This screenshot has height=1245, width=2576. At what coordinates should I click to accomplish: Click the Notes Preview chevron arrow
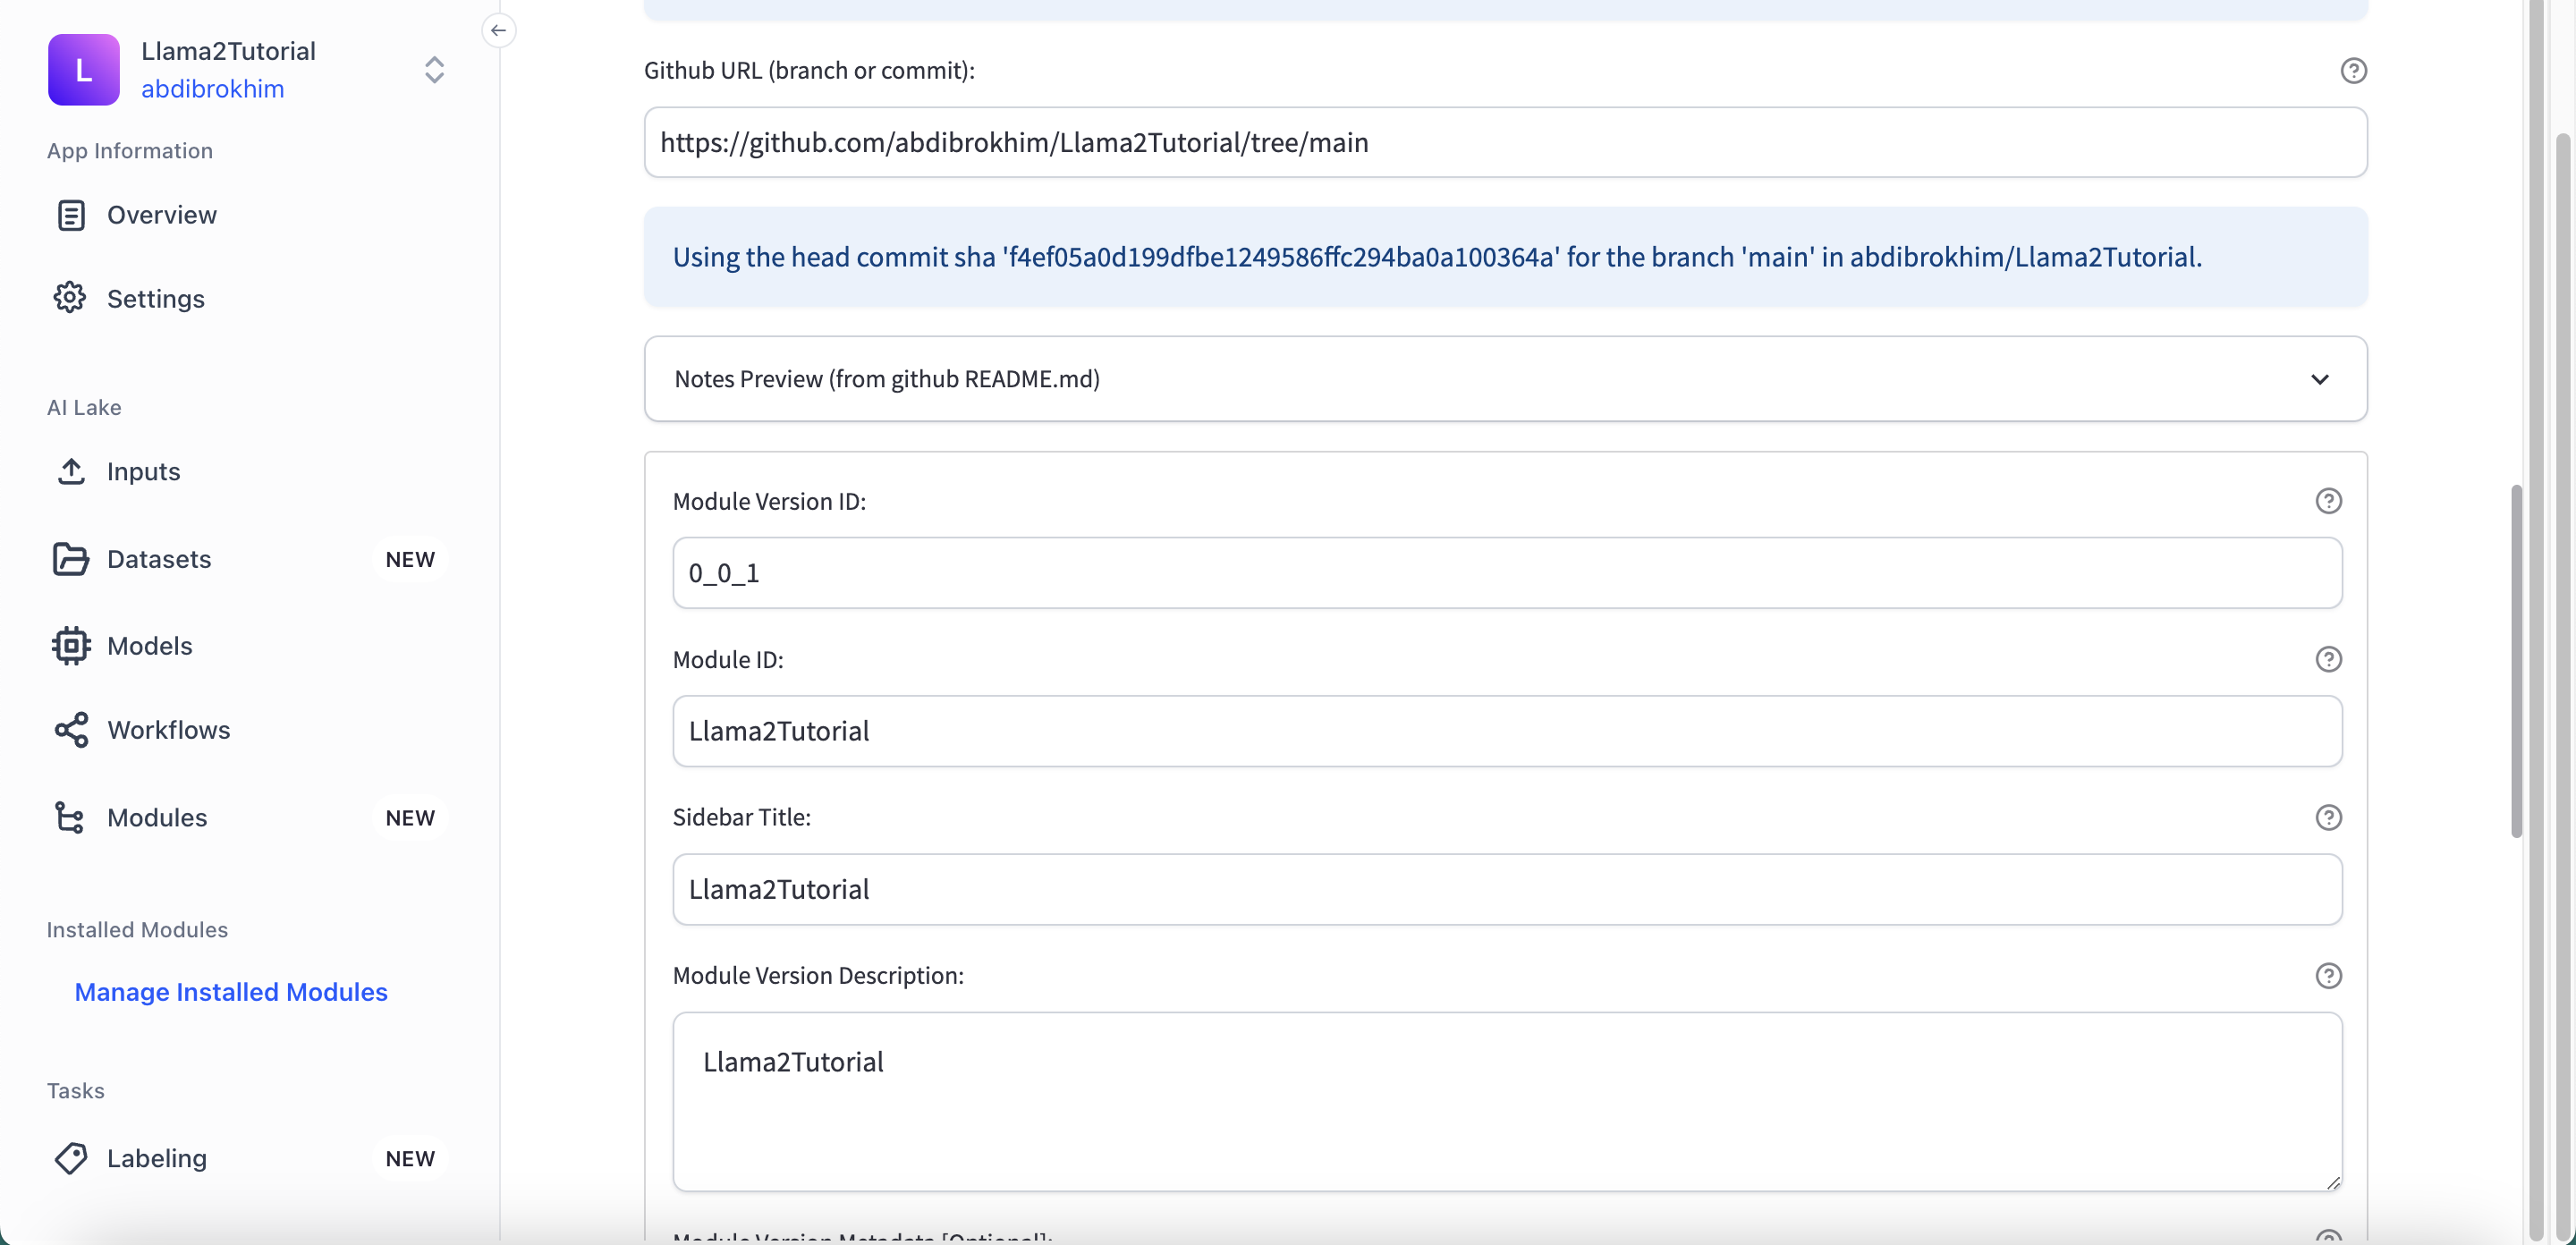[x=2320, y=379]
